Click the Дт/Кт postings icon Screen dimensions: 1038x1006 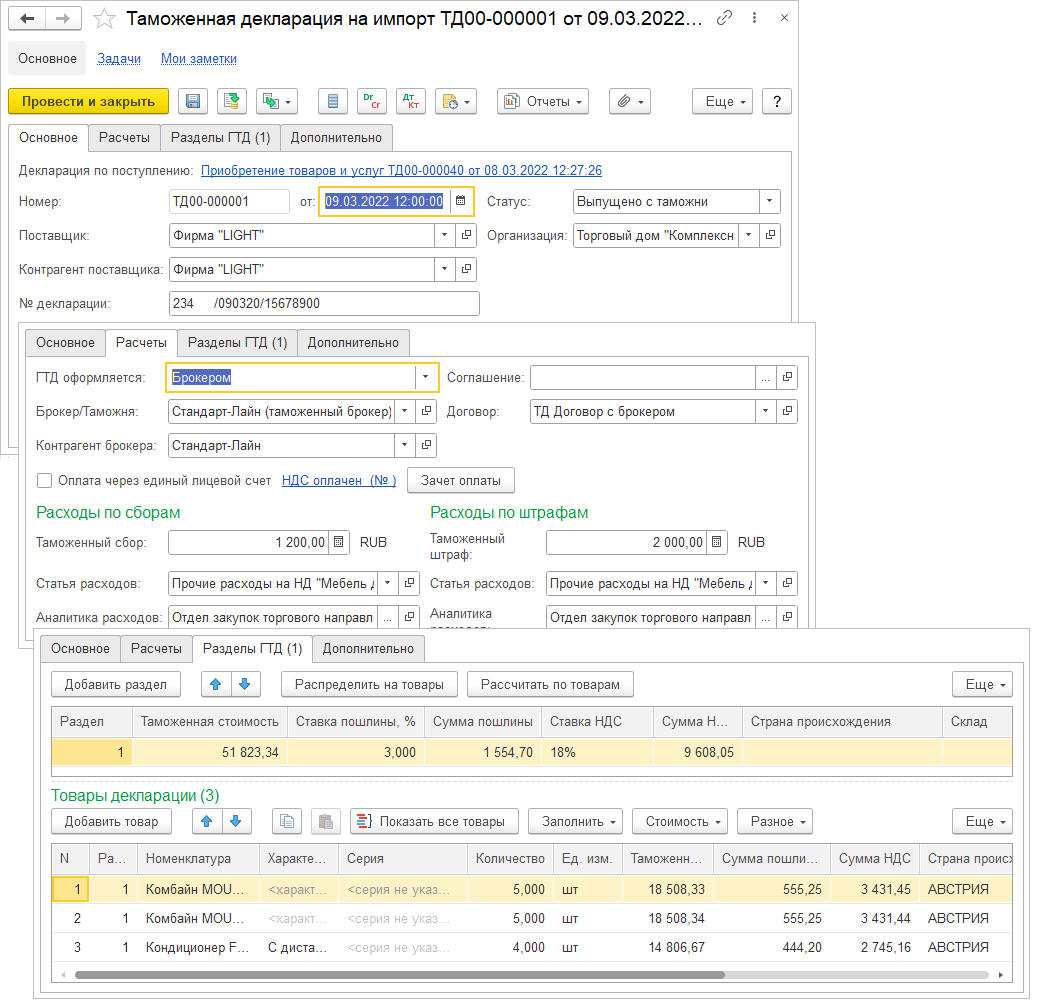[x=410, y=101]
